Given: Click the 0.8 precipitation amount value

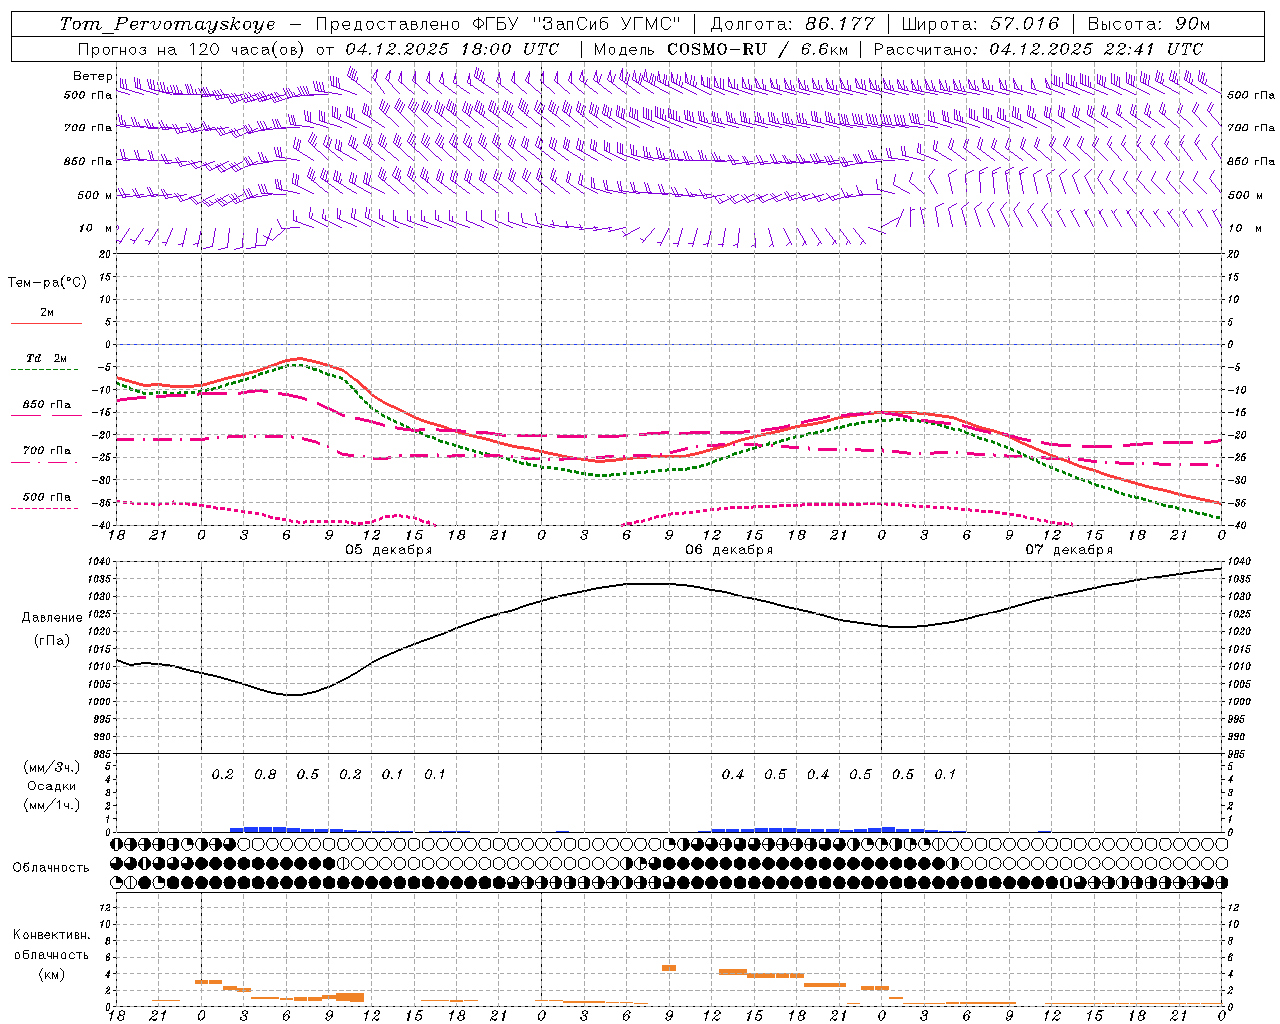Looking at the screenshot, I should point(265,774).
